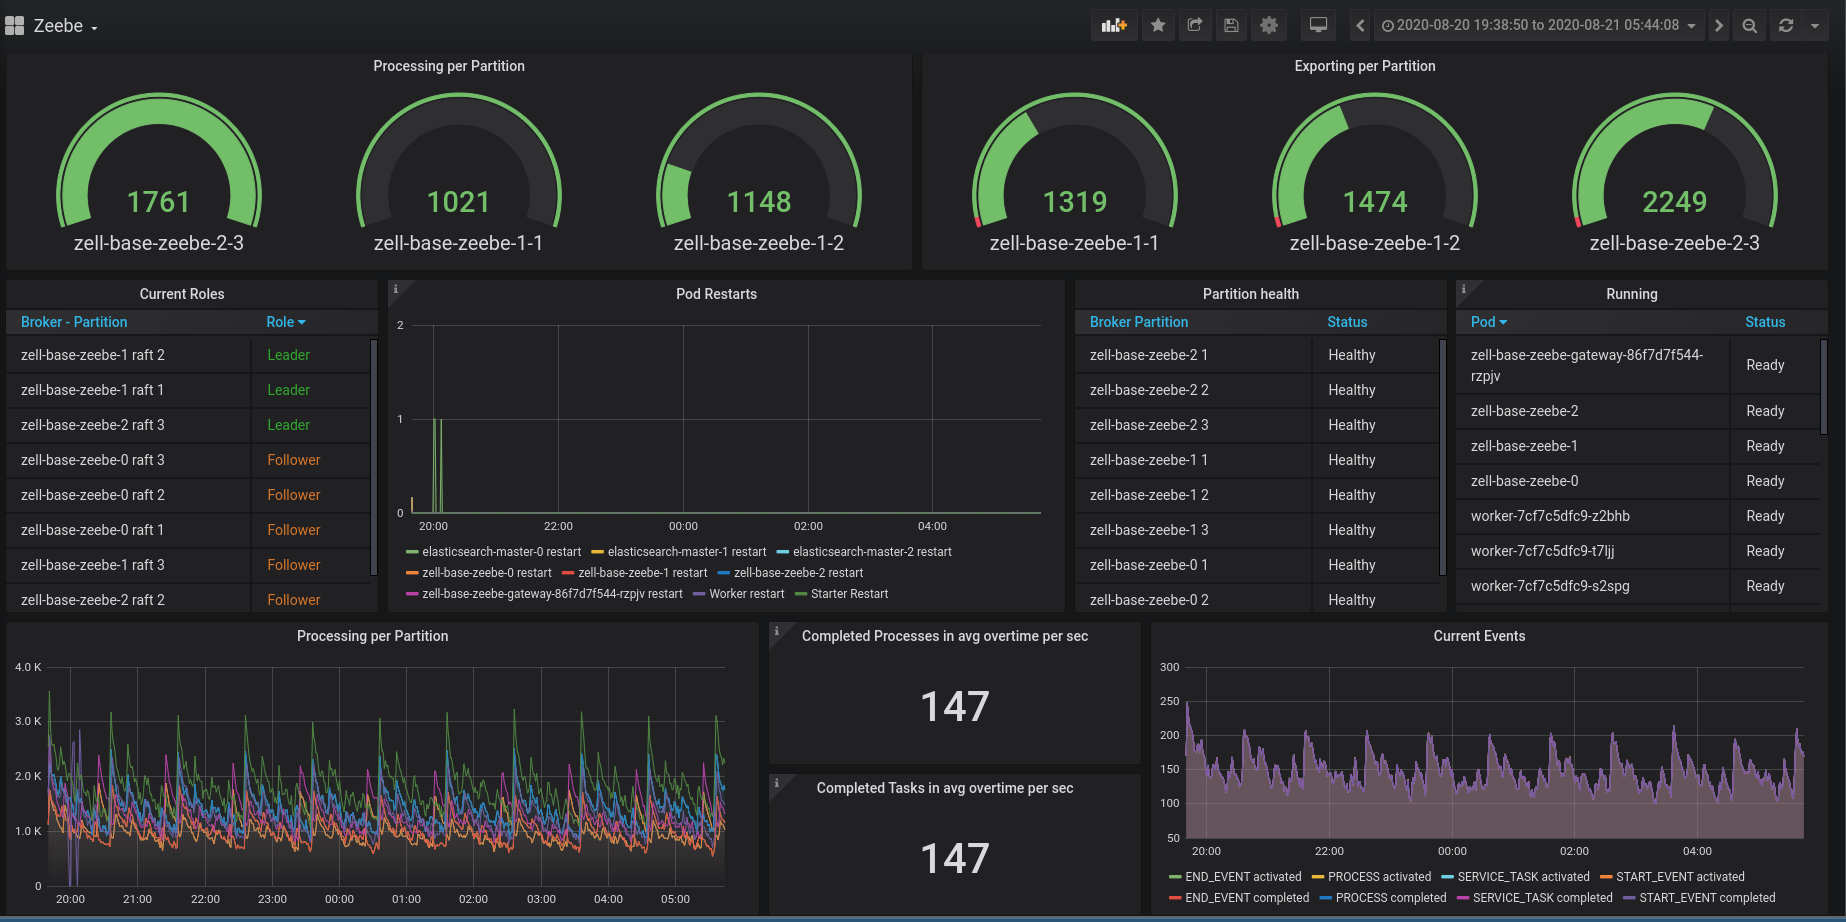Image resolution: width=1846 pixels, height=922 pixels.
Task: Click the Add panel icon
Action: [1114, 26]
